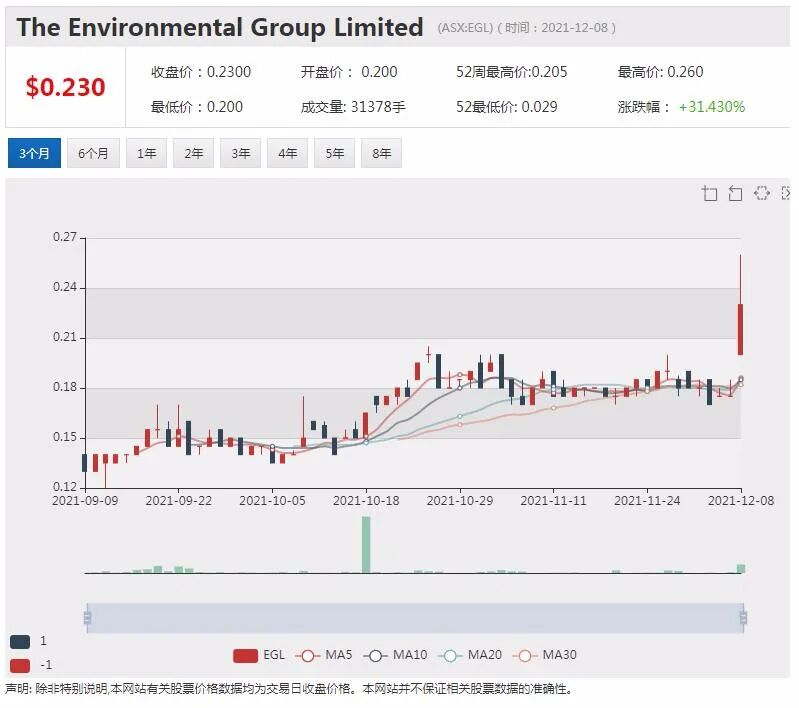Click the zoom reset back icon
This screenshot has width=799, height=708.
pos(735,194)
